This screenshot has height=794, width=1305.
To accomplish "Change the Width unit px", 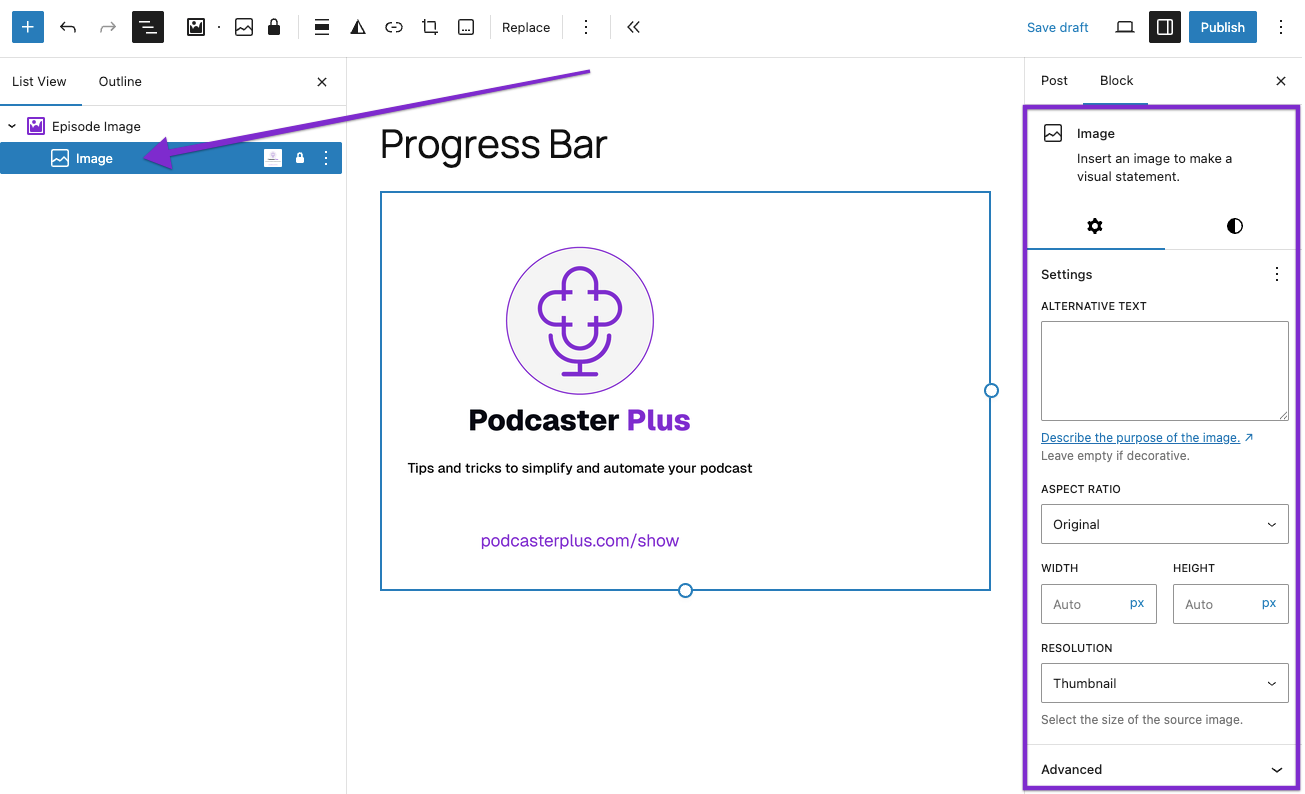I will tap(1137, 603).
